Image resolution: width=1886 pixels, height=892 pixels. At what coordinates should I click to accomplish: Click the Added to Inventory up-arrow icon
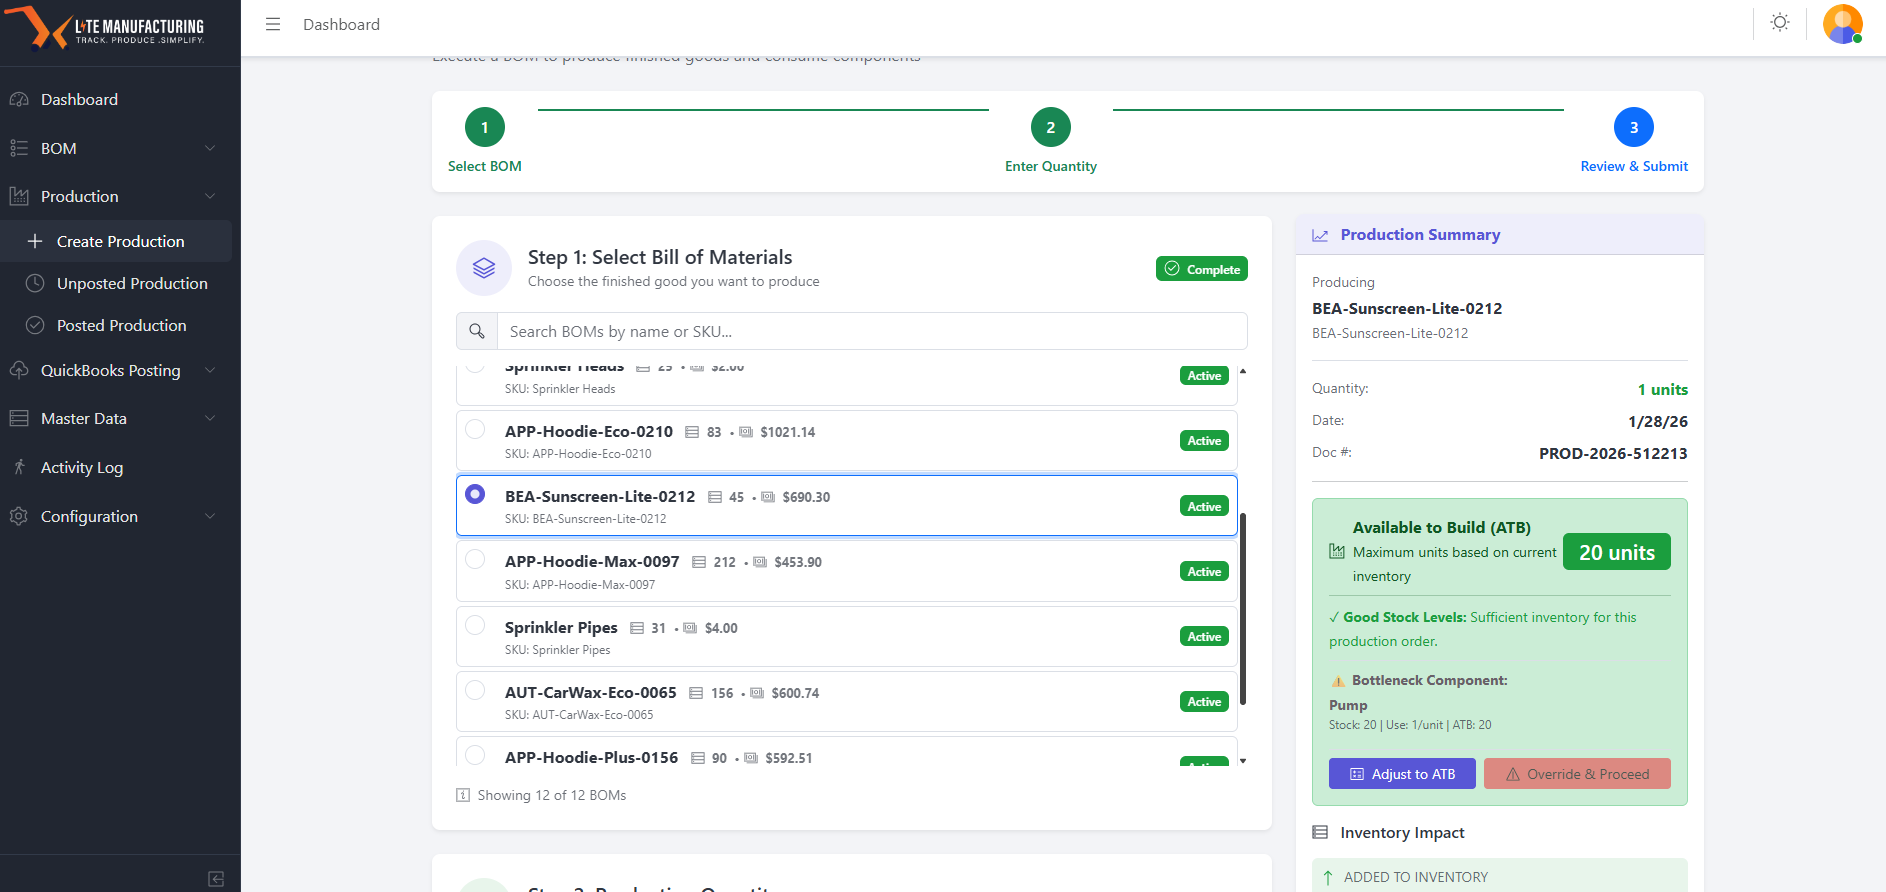tap(1328, 877)
